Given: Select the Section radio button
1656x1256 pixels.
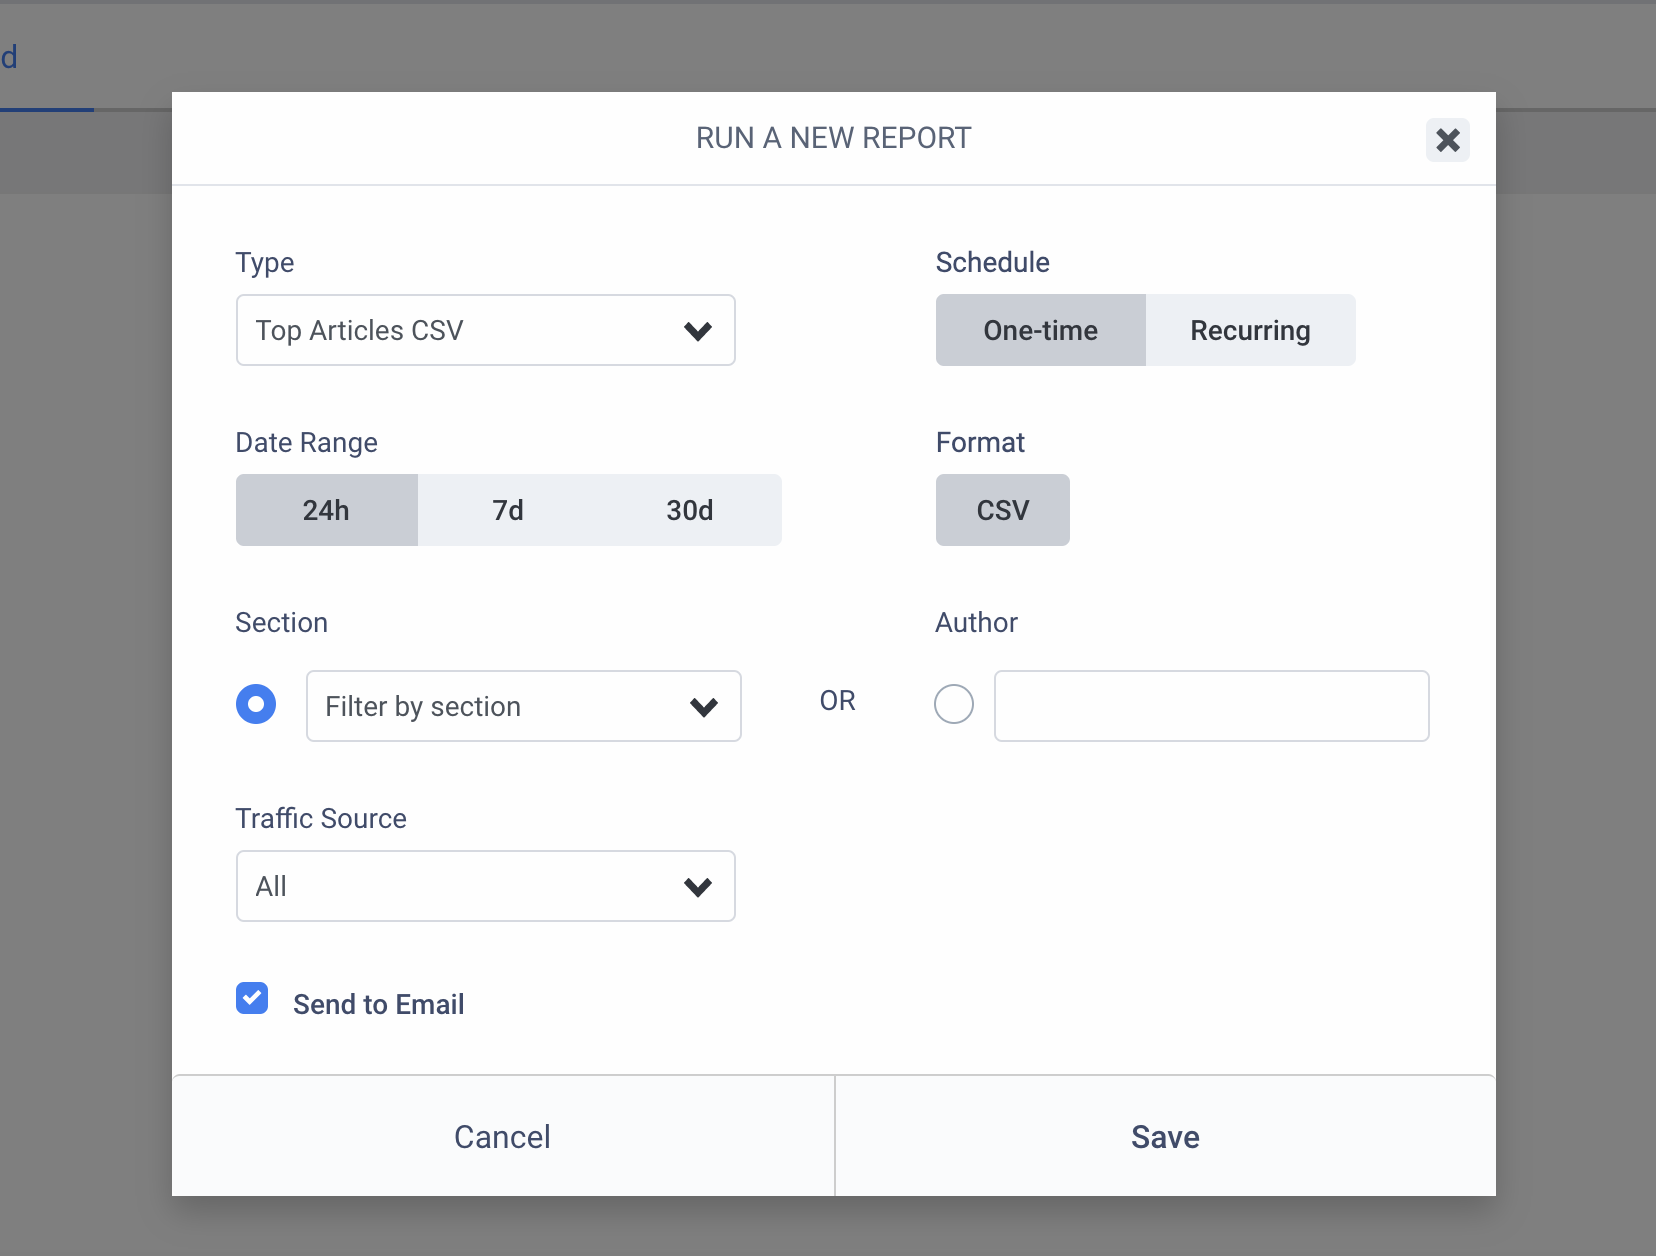Looking at the screenshot, I should 256,704.
